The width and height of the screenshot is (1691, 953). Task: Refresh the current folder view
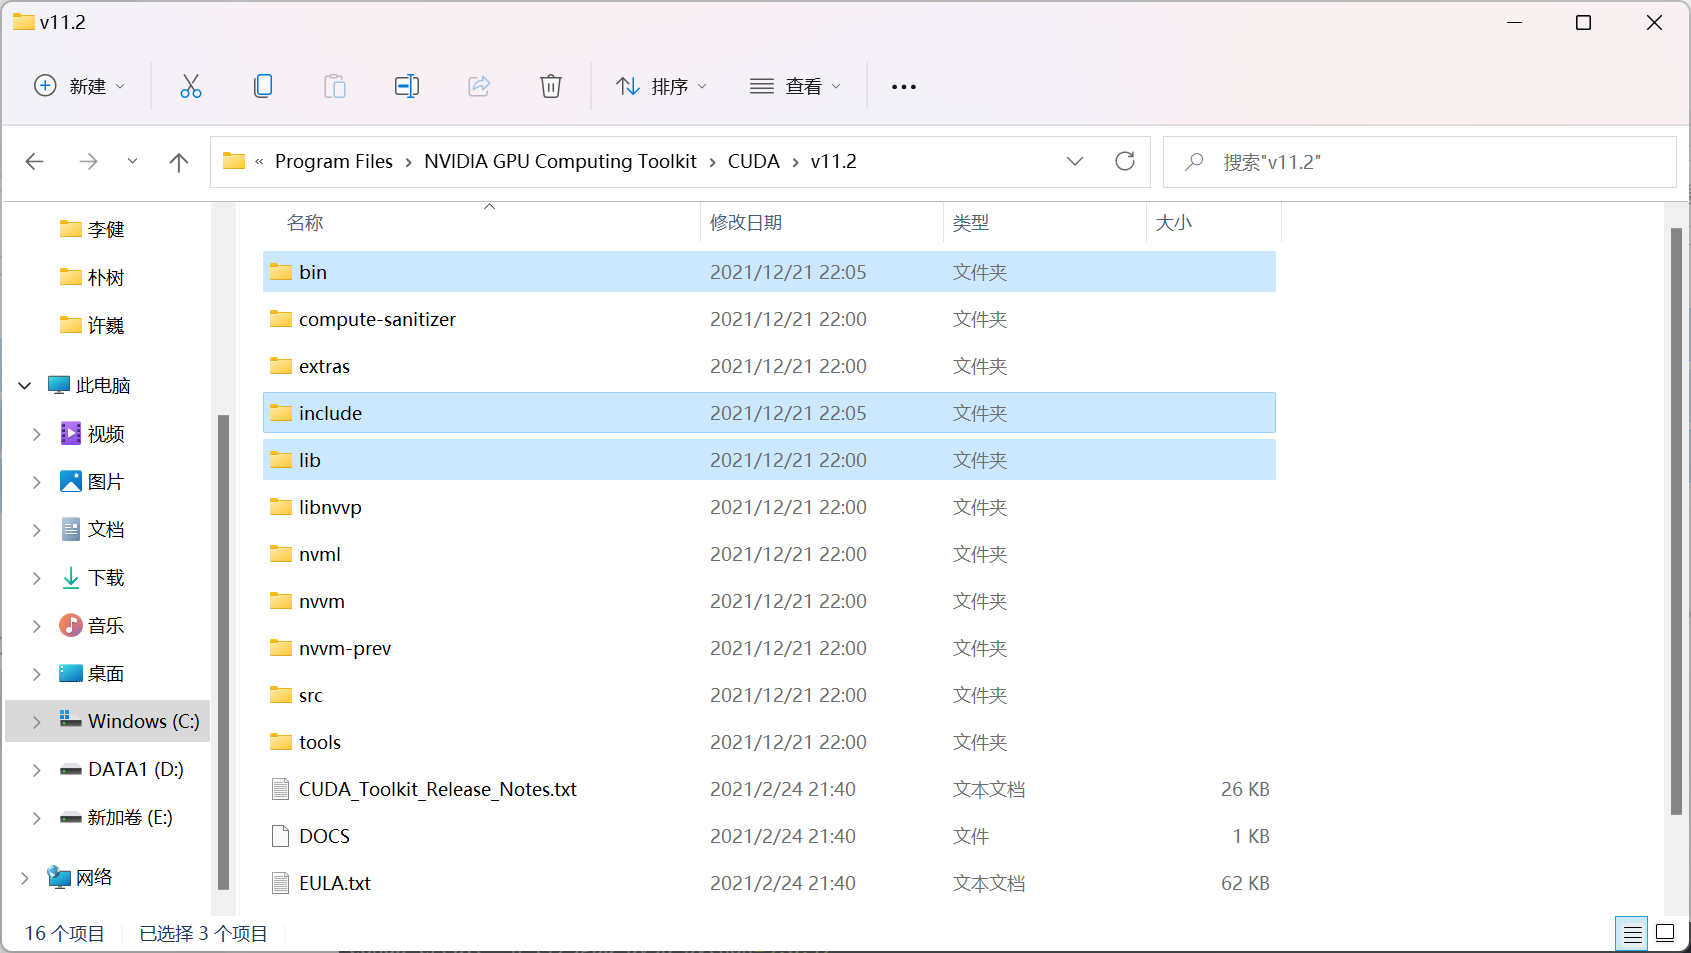point(1125,161)
